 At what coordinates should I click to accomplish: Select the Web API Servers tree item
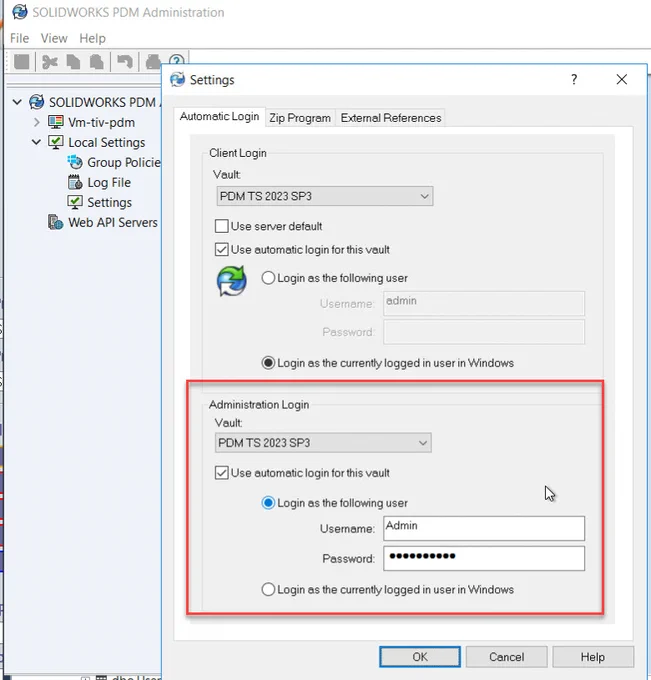113,222
